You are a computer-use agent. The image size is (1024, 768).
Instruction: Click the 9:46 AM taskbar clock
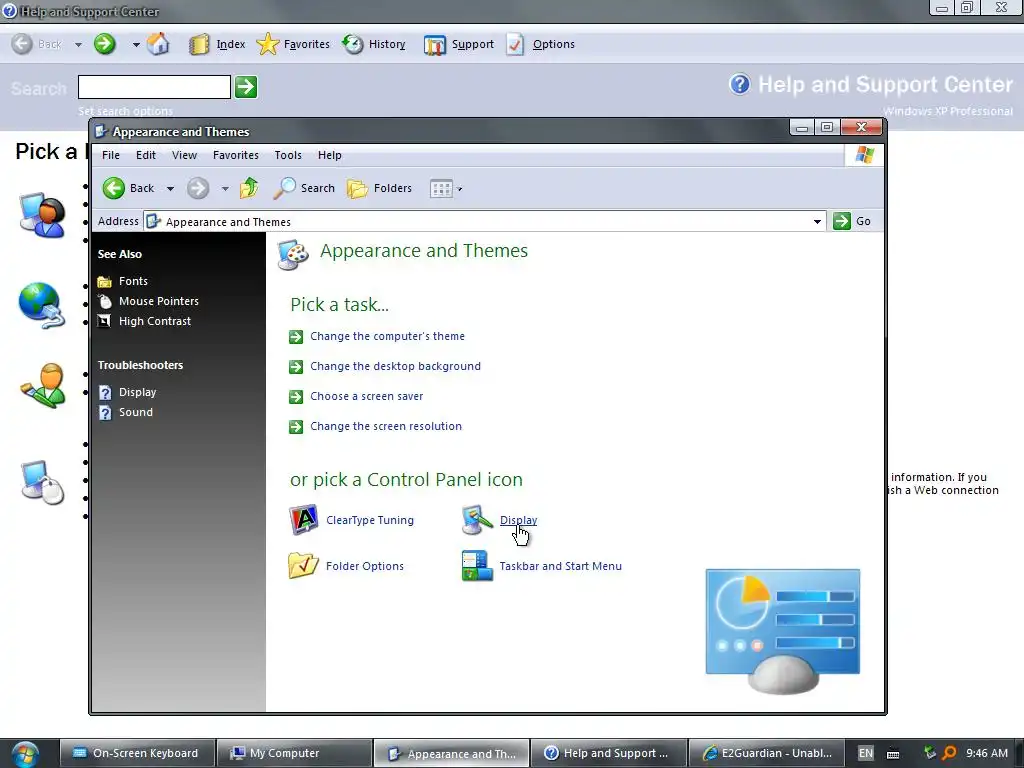(x=987, y=753)
